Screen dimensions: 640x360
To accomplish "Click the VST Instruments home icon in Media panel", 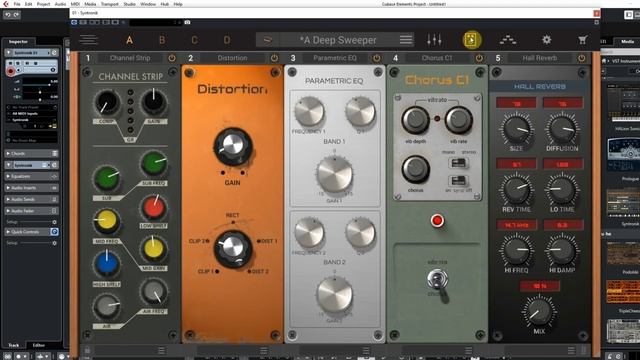I will [604, 61].
